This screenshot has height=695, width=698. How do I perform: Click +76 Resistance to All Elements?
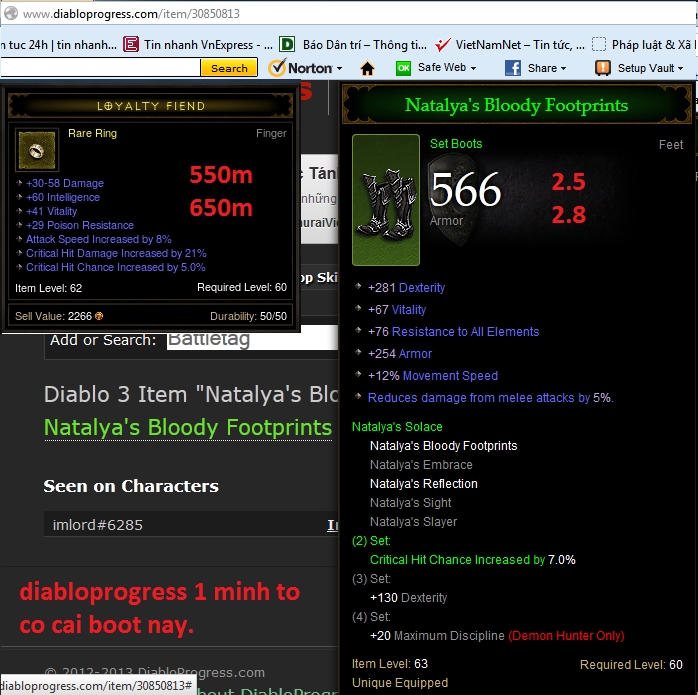454,332
